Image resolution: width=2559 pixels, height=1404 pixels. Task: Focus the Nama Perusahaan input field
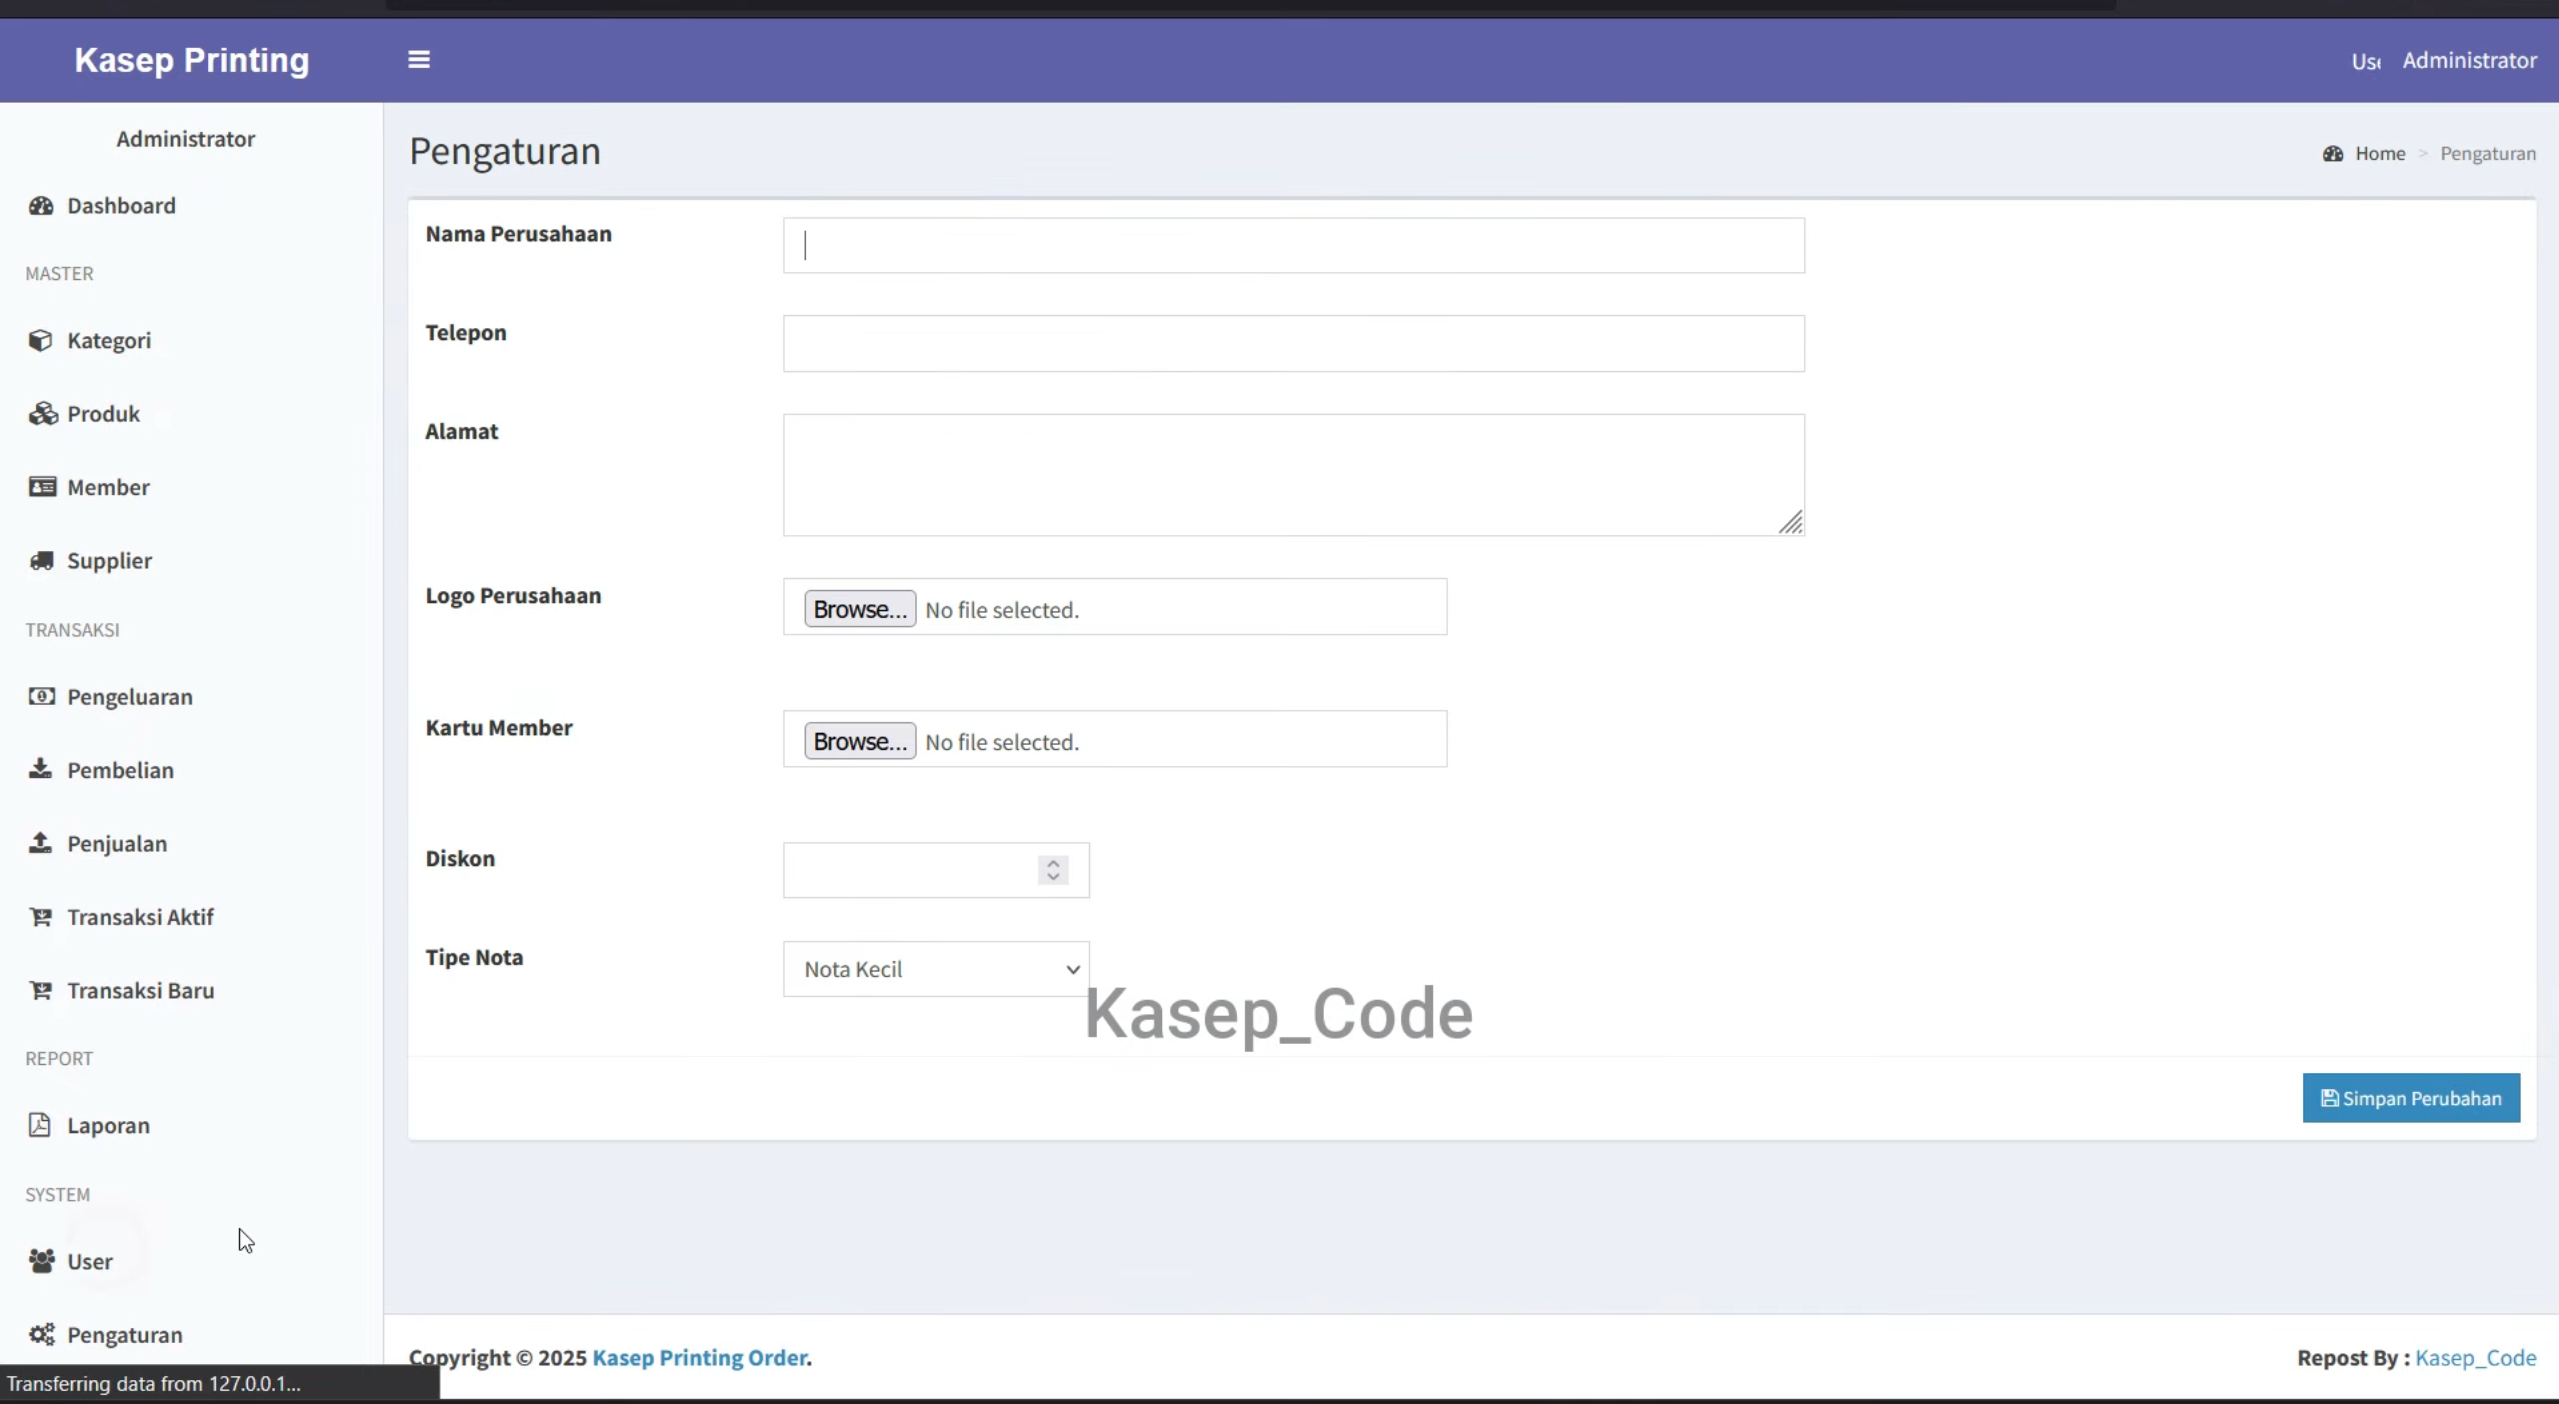(1294, 245)
